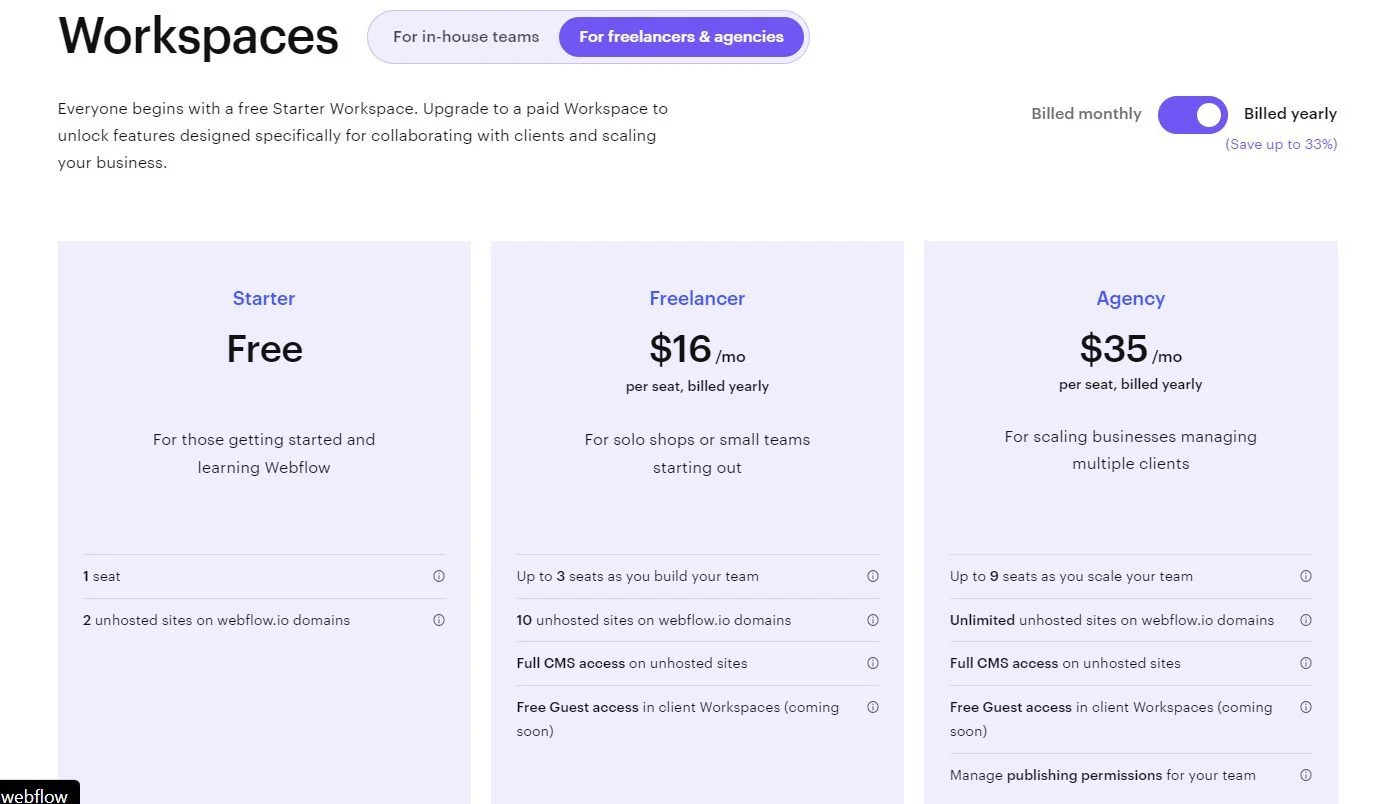Click the Agency plan title
The width and height of the screenshot is (1376, 804).
pos(1130,298)
